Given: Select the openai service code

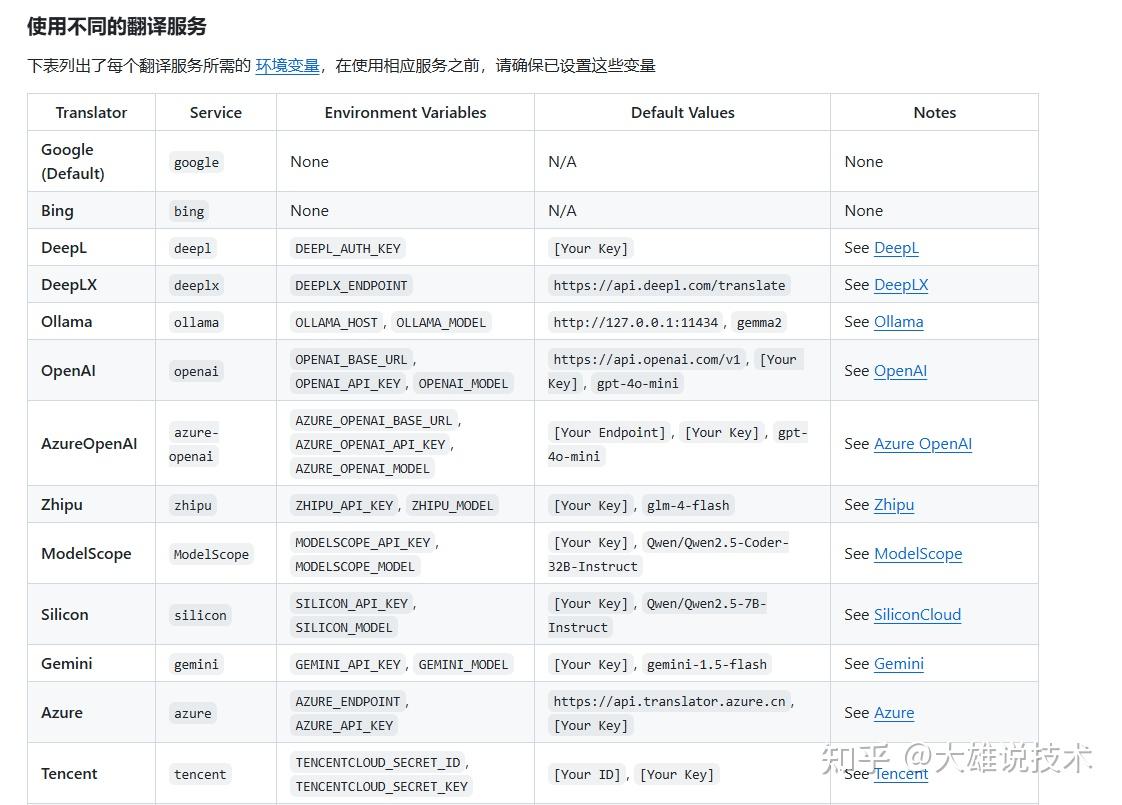Looking at the screenshot, I should (x=196, y=371).
